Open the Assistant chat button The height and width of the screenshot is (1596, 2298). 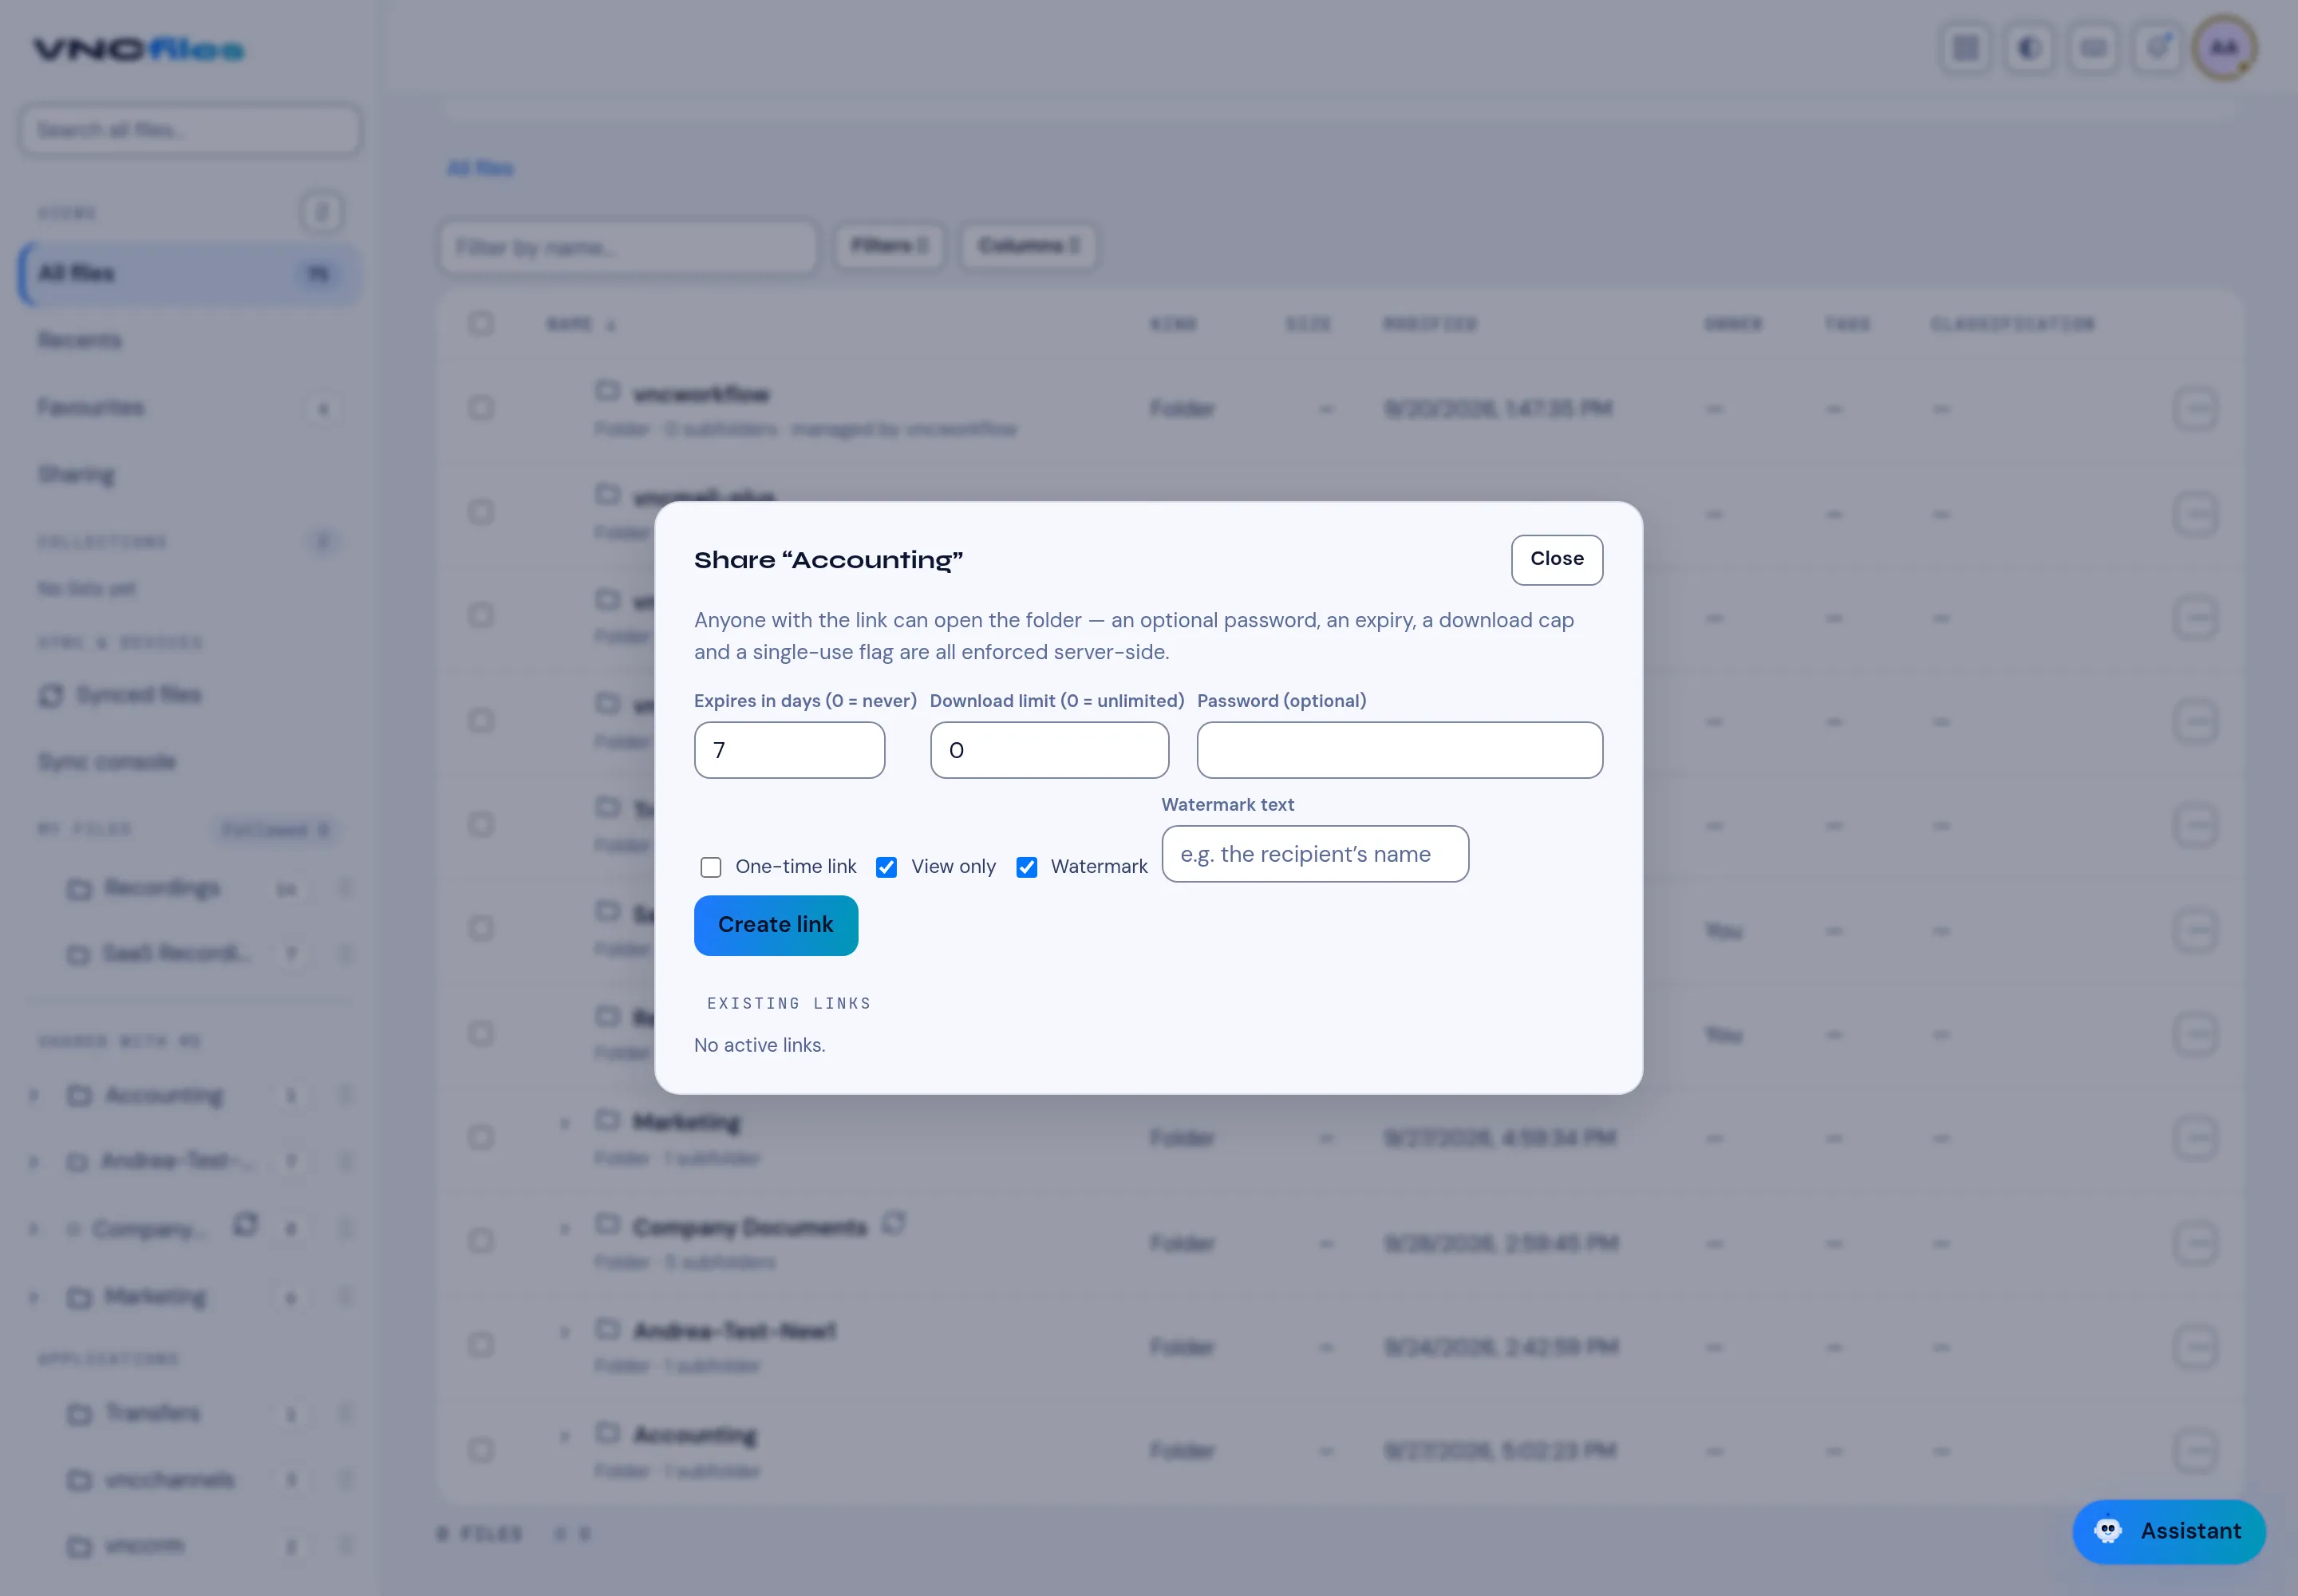coord(2169,1531)
